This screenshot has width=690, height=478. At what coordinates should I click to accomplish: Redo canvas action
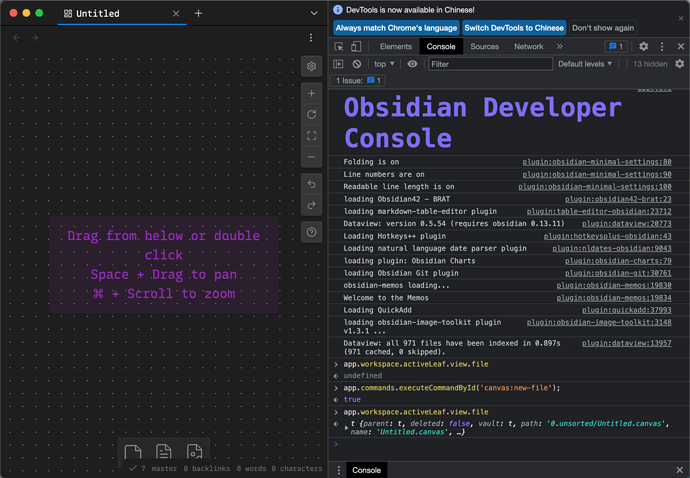click(312, 205)
